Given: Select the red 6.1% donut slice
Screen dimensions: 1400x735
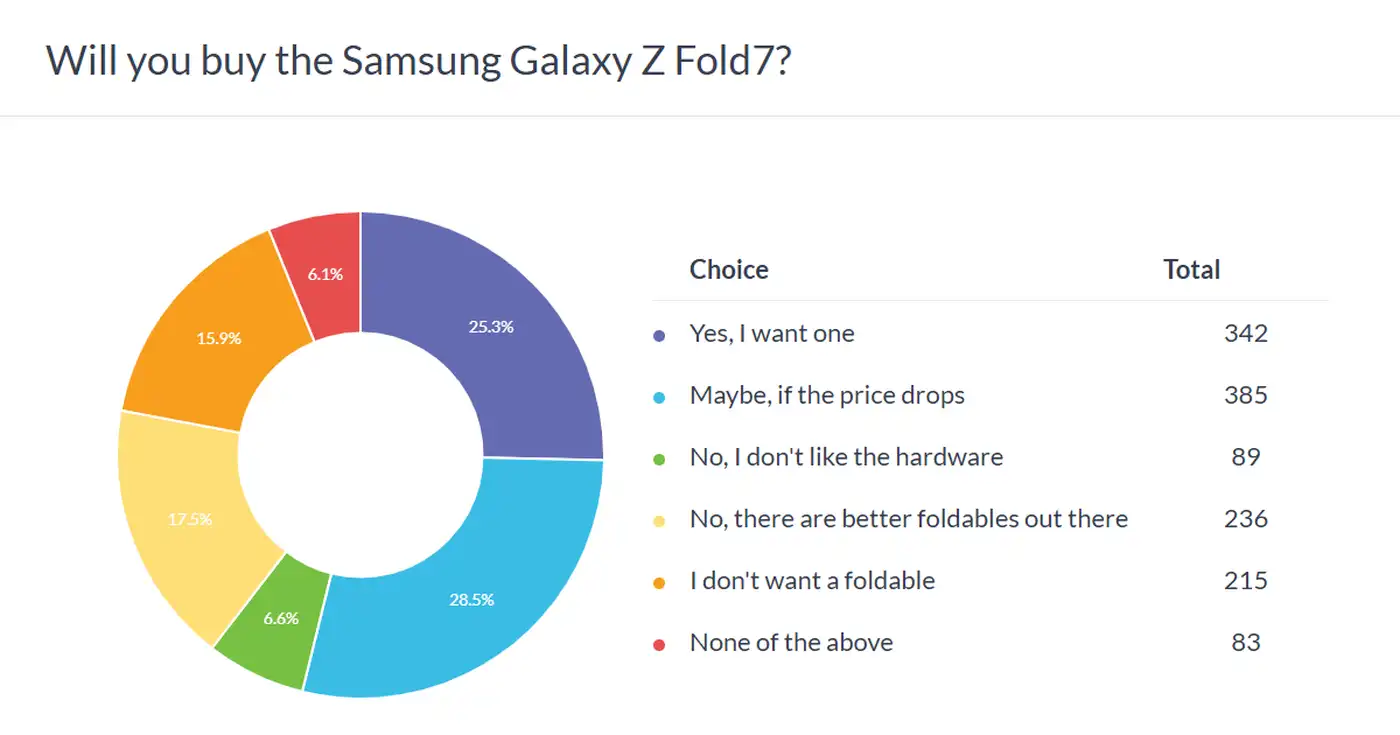Looking at the screenshot, I should 325,272.
